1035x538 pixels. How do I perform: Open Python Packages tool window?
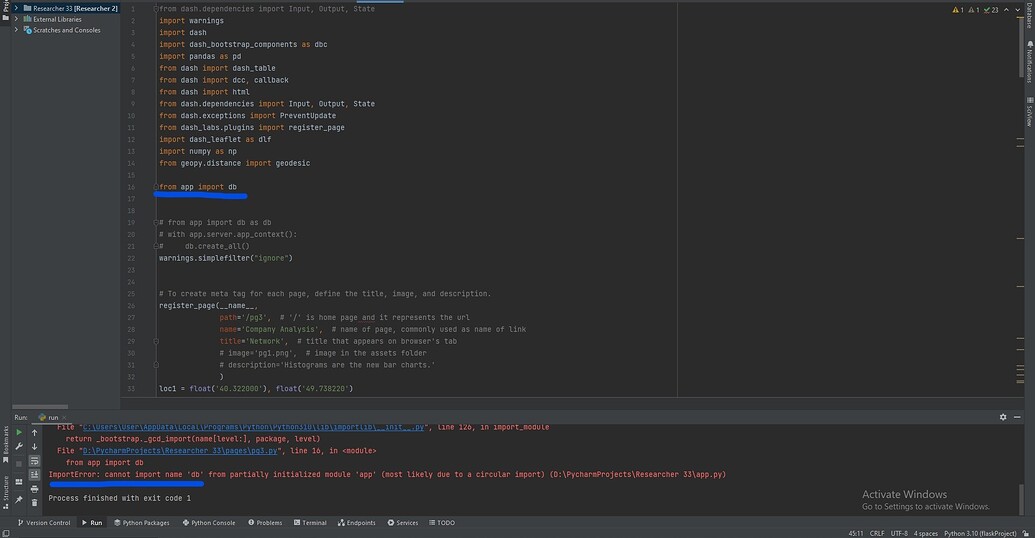(x=141, y=523)
